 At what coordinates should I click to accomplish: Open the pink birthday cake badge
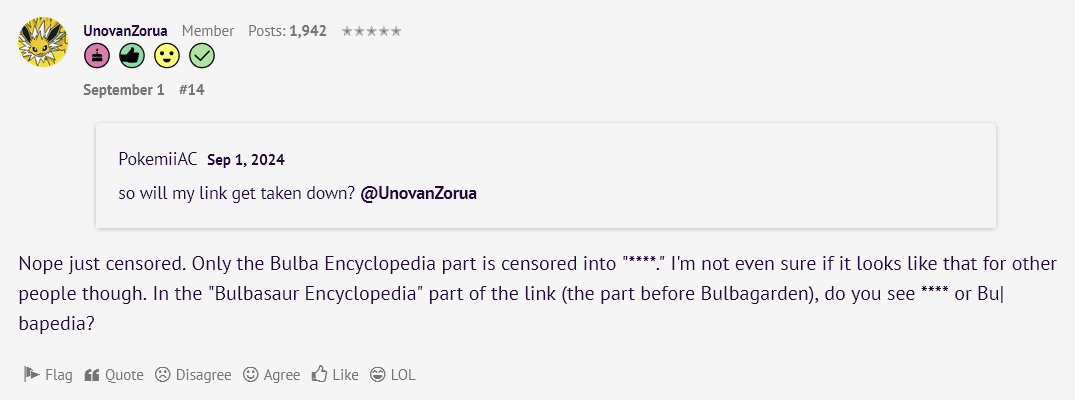click(97, 56)
